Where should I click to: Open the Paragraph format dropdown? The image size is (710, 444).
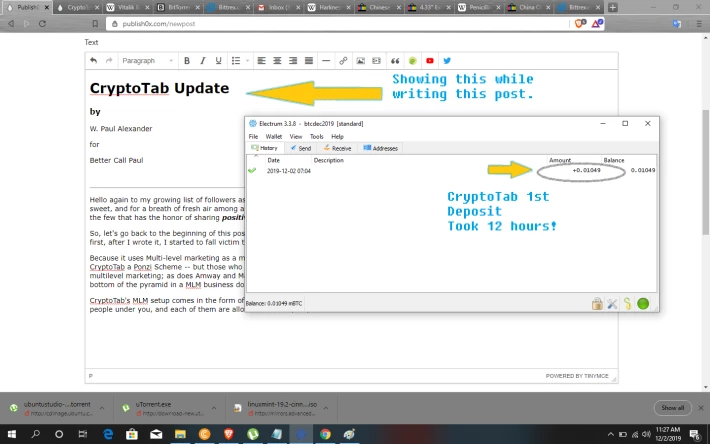[147, 61]
